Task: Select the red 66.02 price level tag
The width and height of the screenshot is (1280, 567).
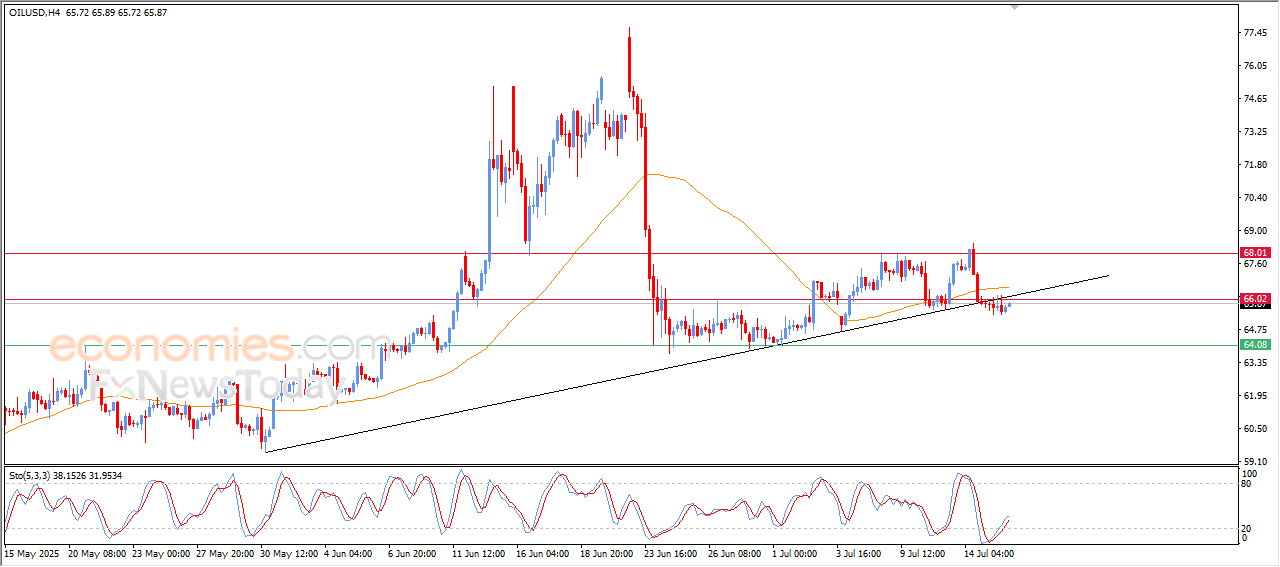Action: click(1255, 299)
